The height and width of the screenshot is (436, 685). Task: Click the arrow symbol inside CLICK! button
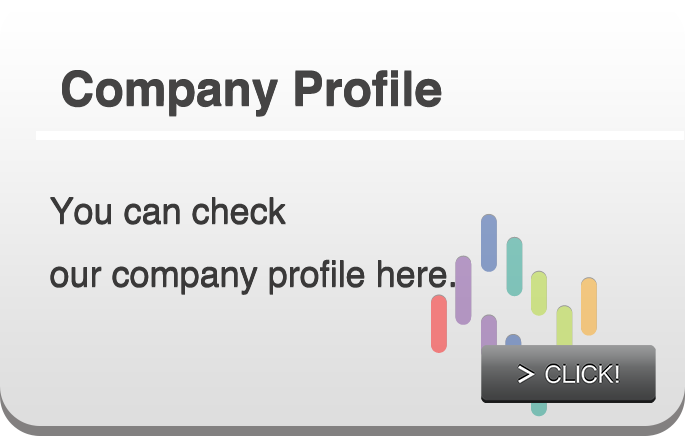tap(526, 374)
